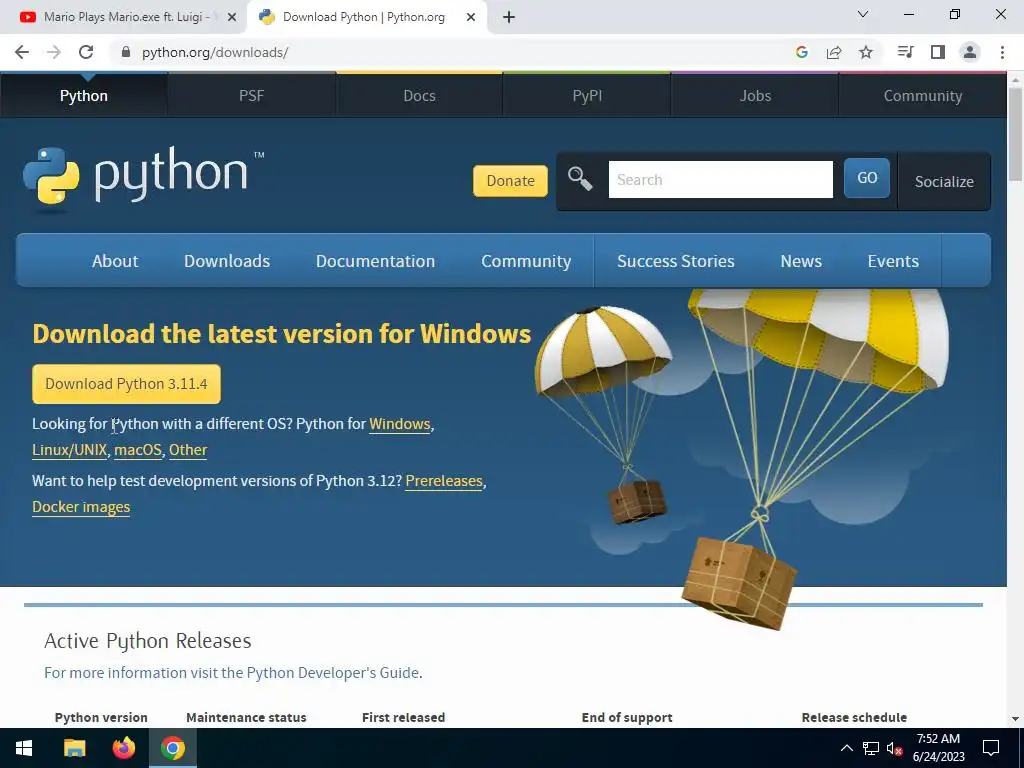This screenshot has height=768, width=1024.
Task: Open the Community top tab
Action: (x=923, y=96)
